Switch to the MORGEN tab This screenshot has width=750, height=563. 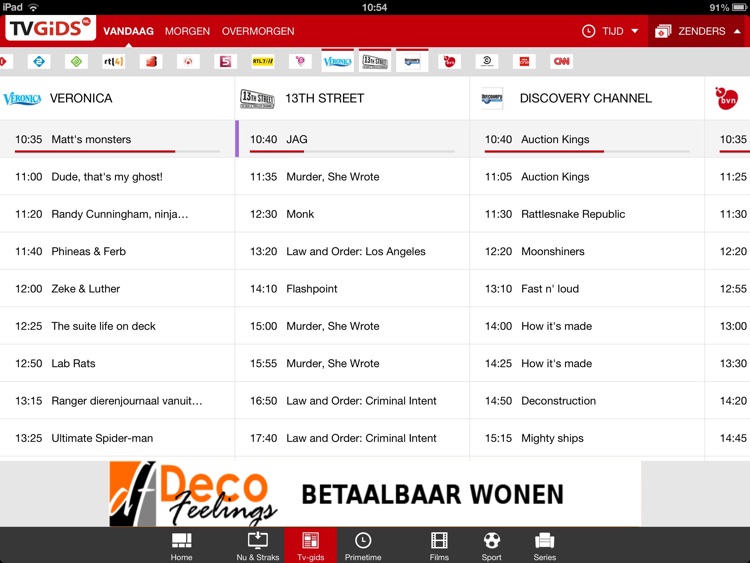click(x=188, y=31)
